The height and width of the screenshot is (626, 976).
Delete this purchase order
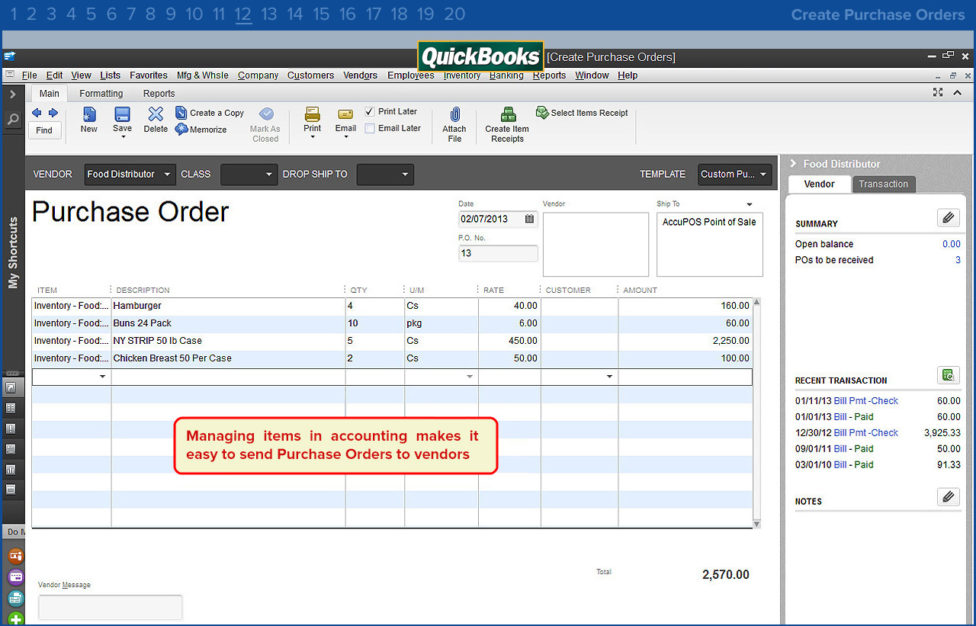[x=156, y=119]
